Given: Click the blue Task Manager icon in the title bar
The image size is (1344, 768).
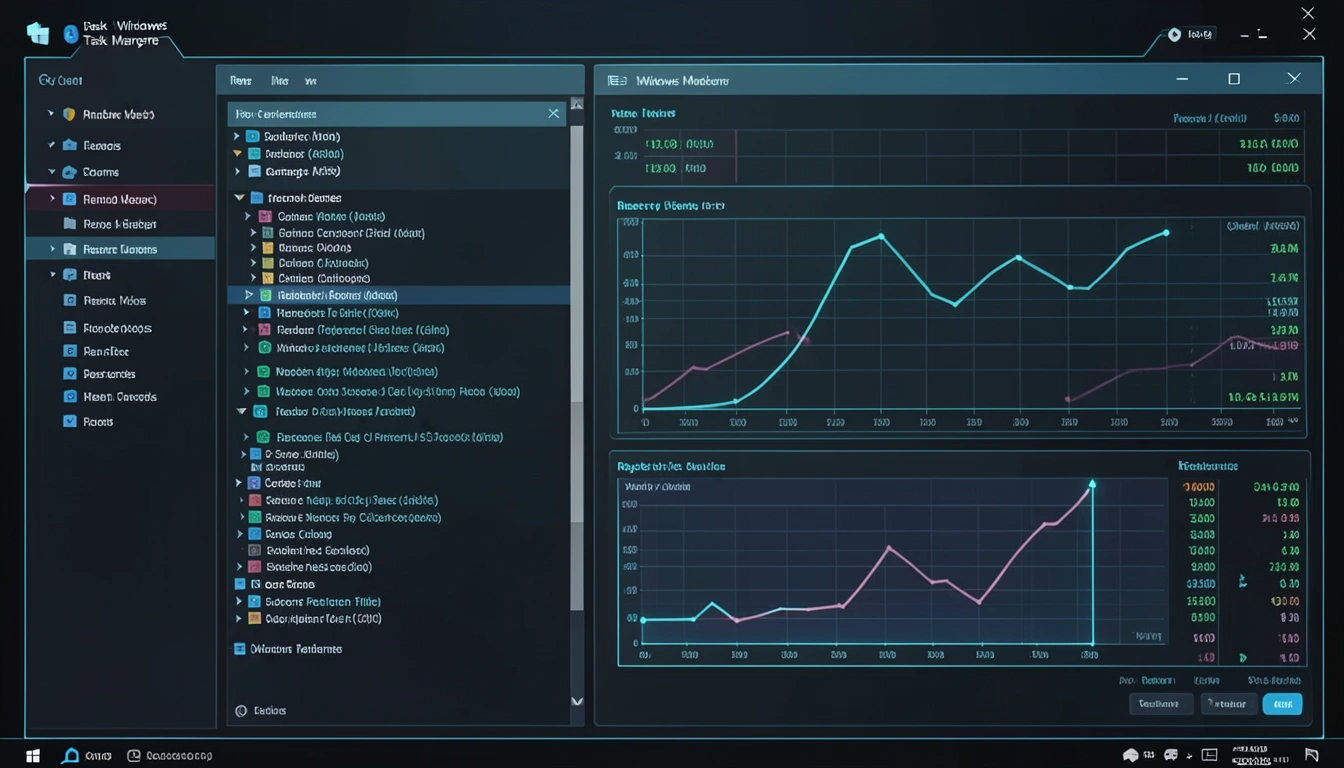Looking at the screenshot, I should click(70, 34).
